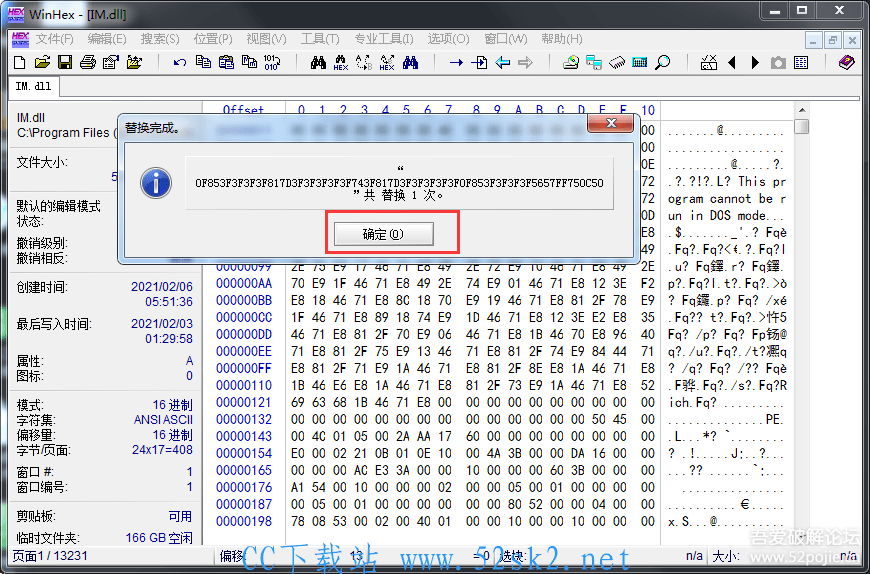Click the Find HEX values icon
Image resolution: width=870 pixels, height=574 pixels.
pyautogui.click(x=341, y=63)
